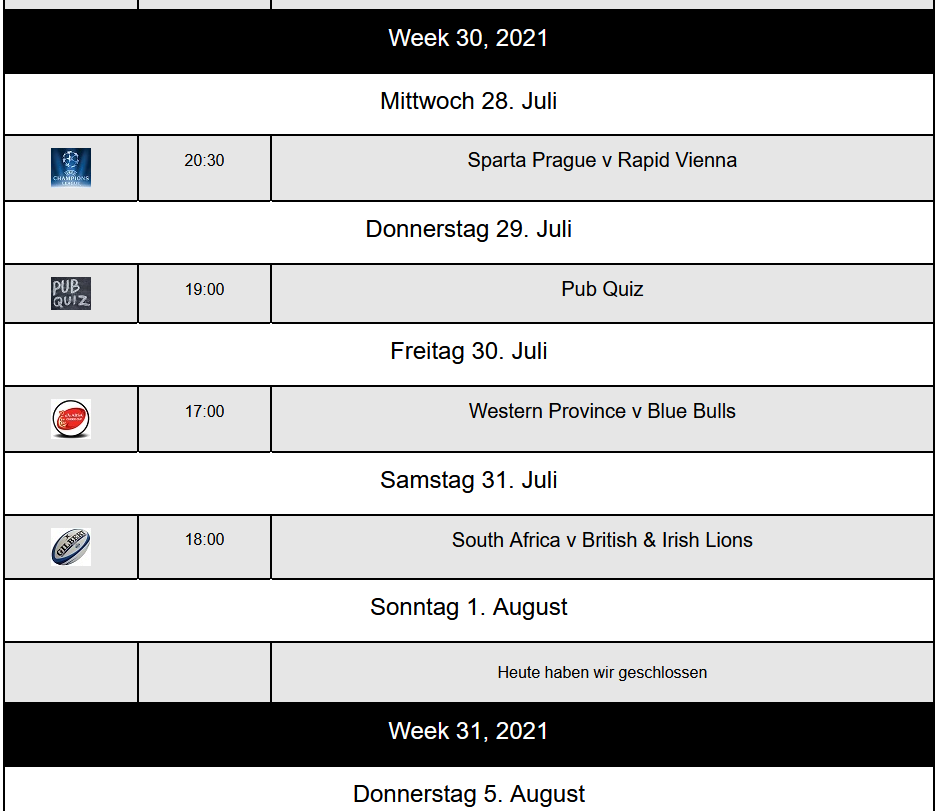The height and width of the screenshot is (811, 938).
Task: Click the Donnerstag 29. Juli heading
Action: [468, 229]
